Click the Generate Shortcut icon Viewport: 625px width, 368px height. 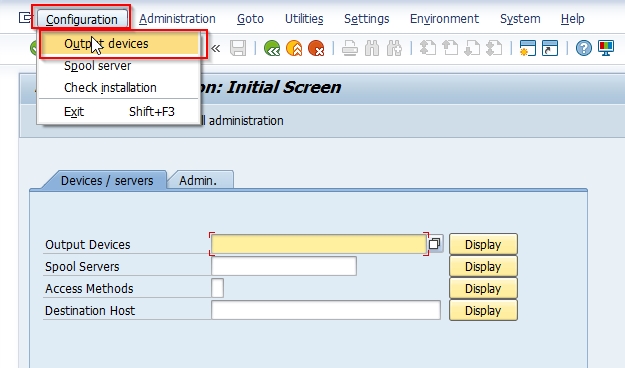550,49
